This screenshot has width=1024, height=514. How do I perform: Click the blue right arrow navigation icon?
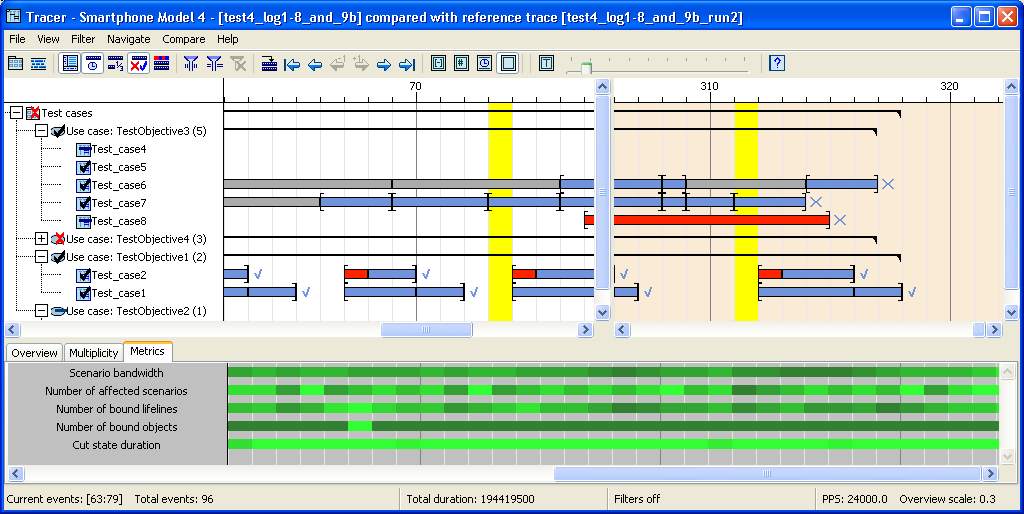tap(383, 64)
